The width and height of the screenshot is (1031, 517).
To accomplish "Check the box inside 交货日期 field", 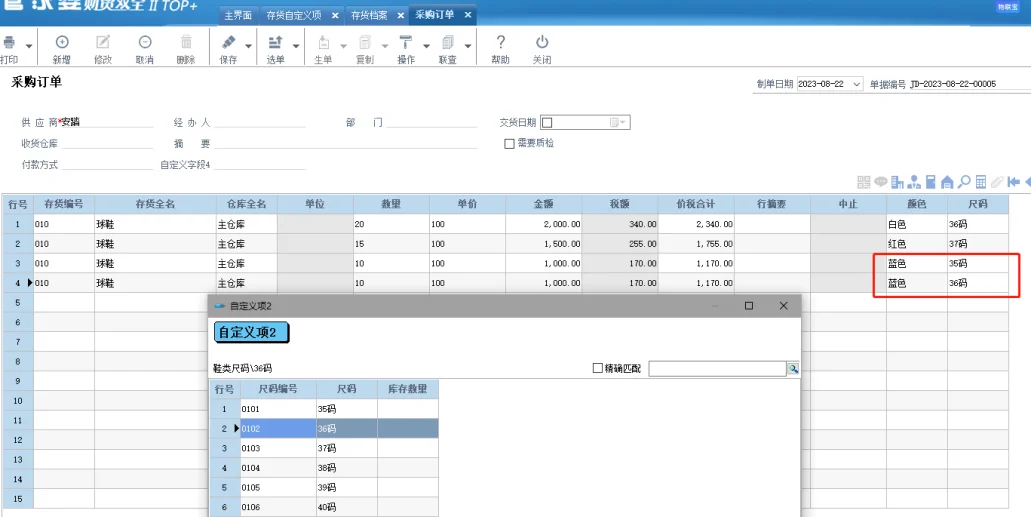I will (547, 123).
